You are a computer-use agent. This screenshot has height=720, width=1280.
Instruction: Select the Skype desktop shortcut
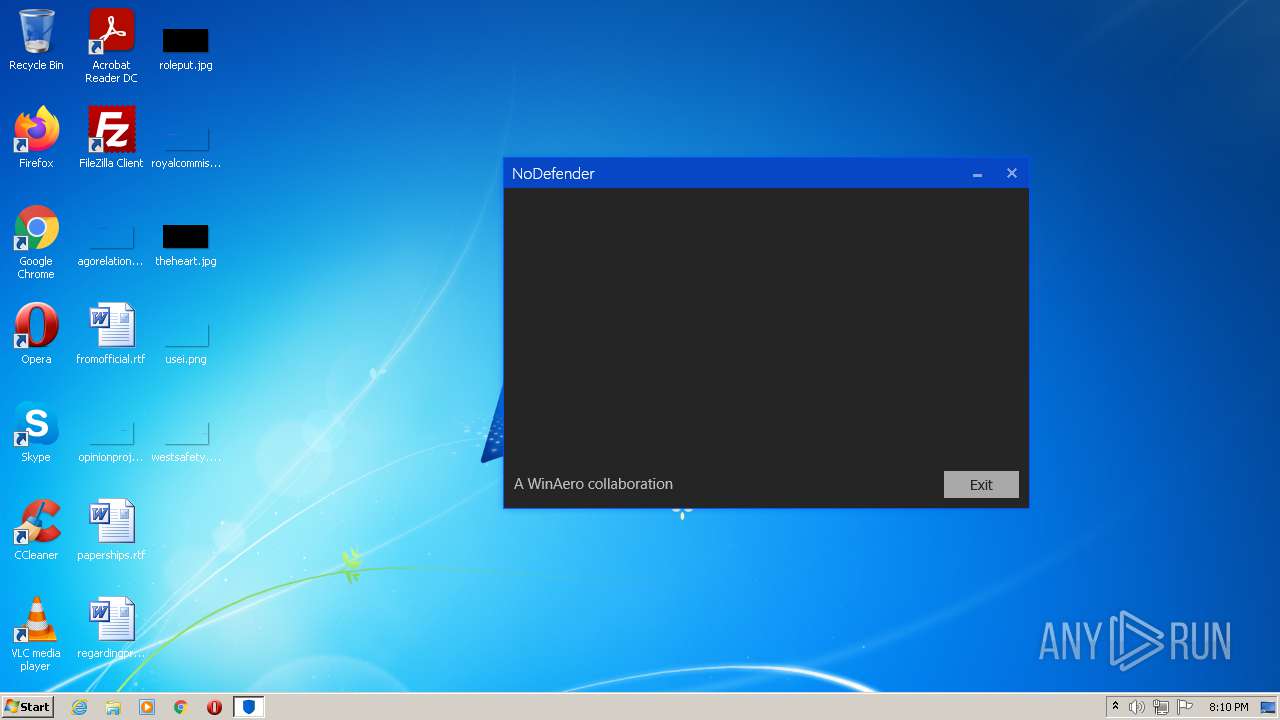[36, 432]
